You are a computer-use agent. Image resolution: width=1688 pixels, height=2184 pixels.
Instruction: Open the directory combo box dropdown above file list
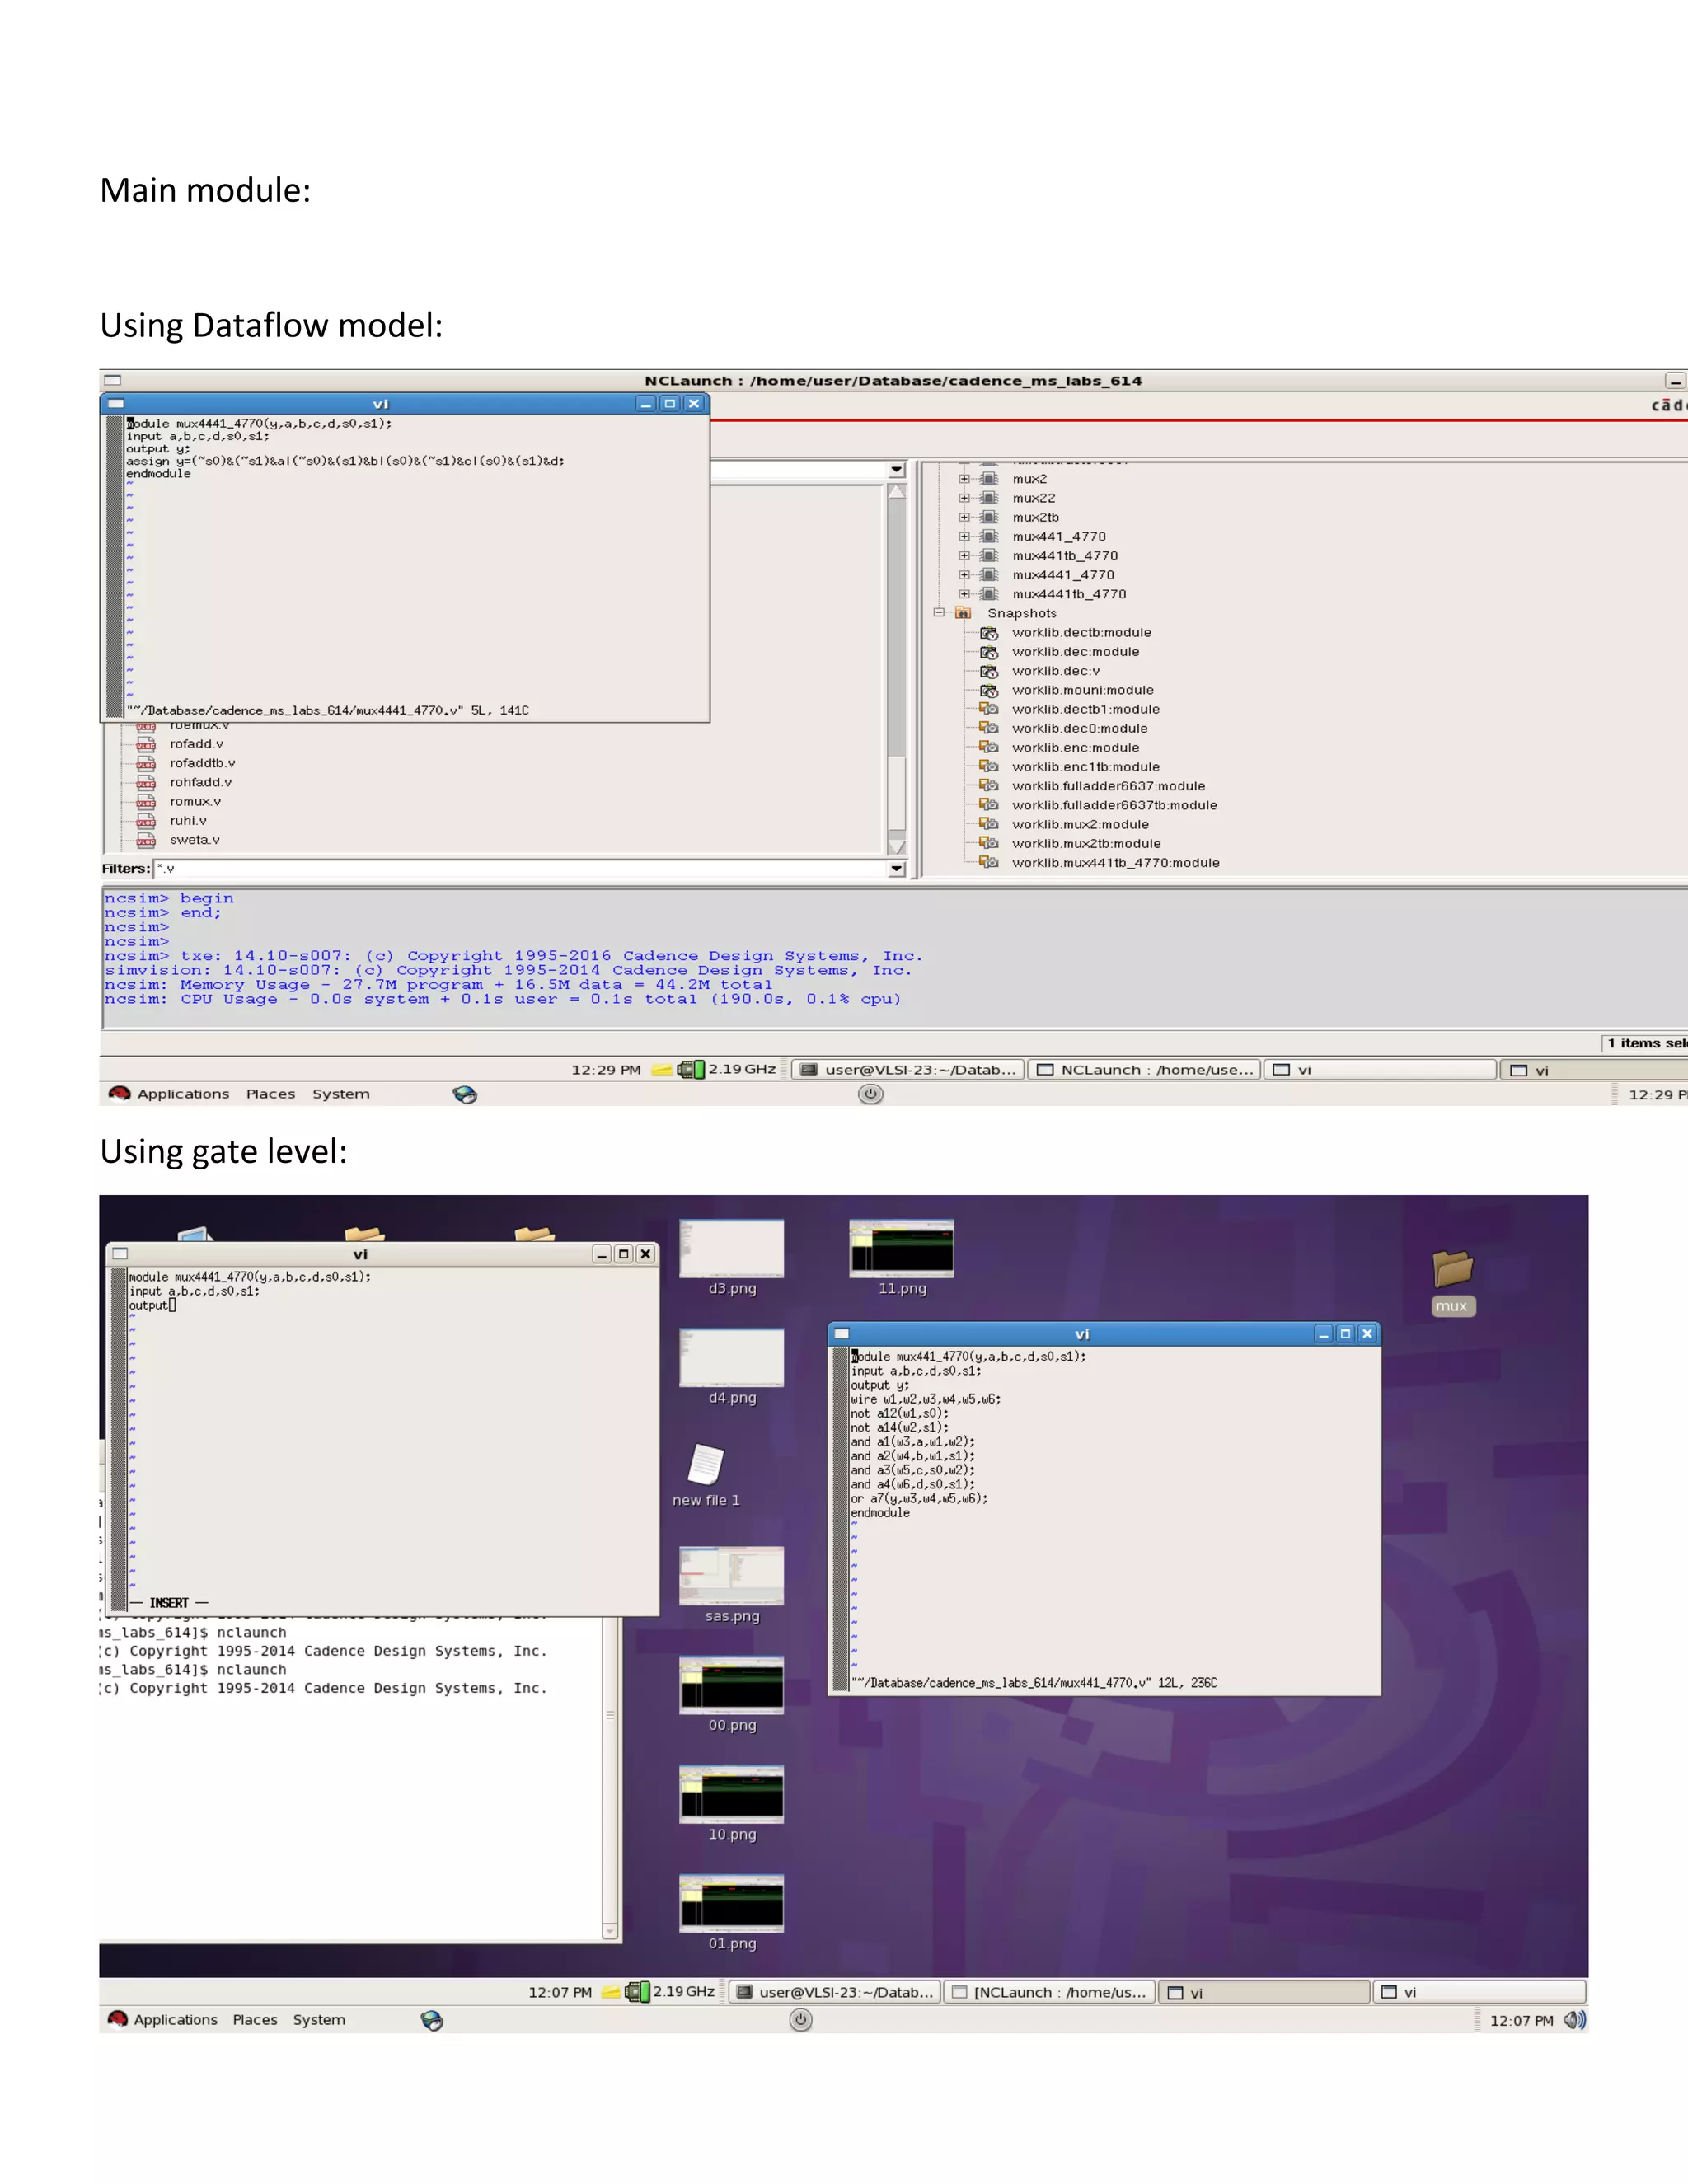coord(896,470)
